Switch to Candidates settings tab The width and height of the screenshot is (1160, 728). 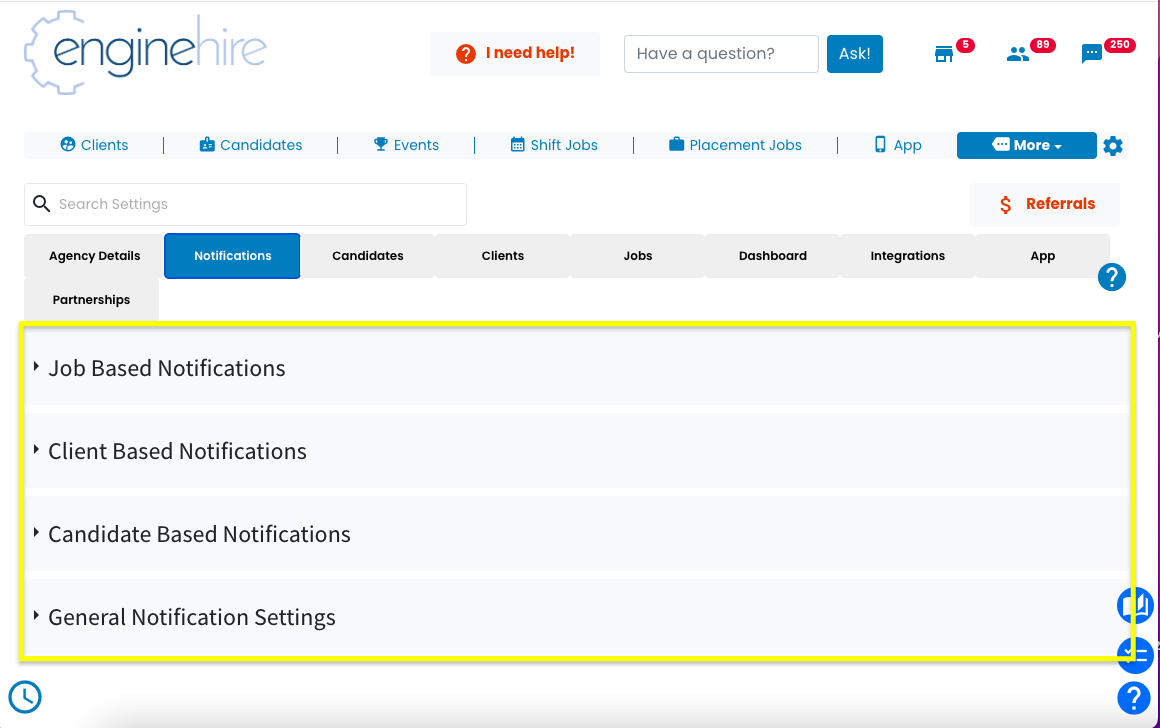(368, 256)
